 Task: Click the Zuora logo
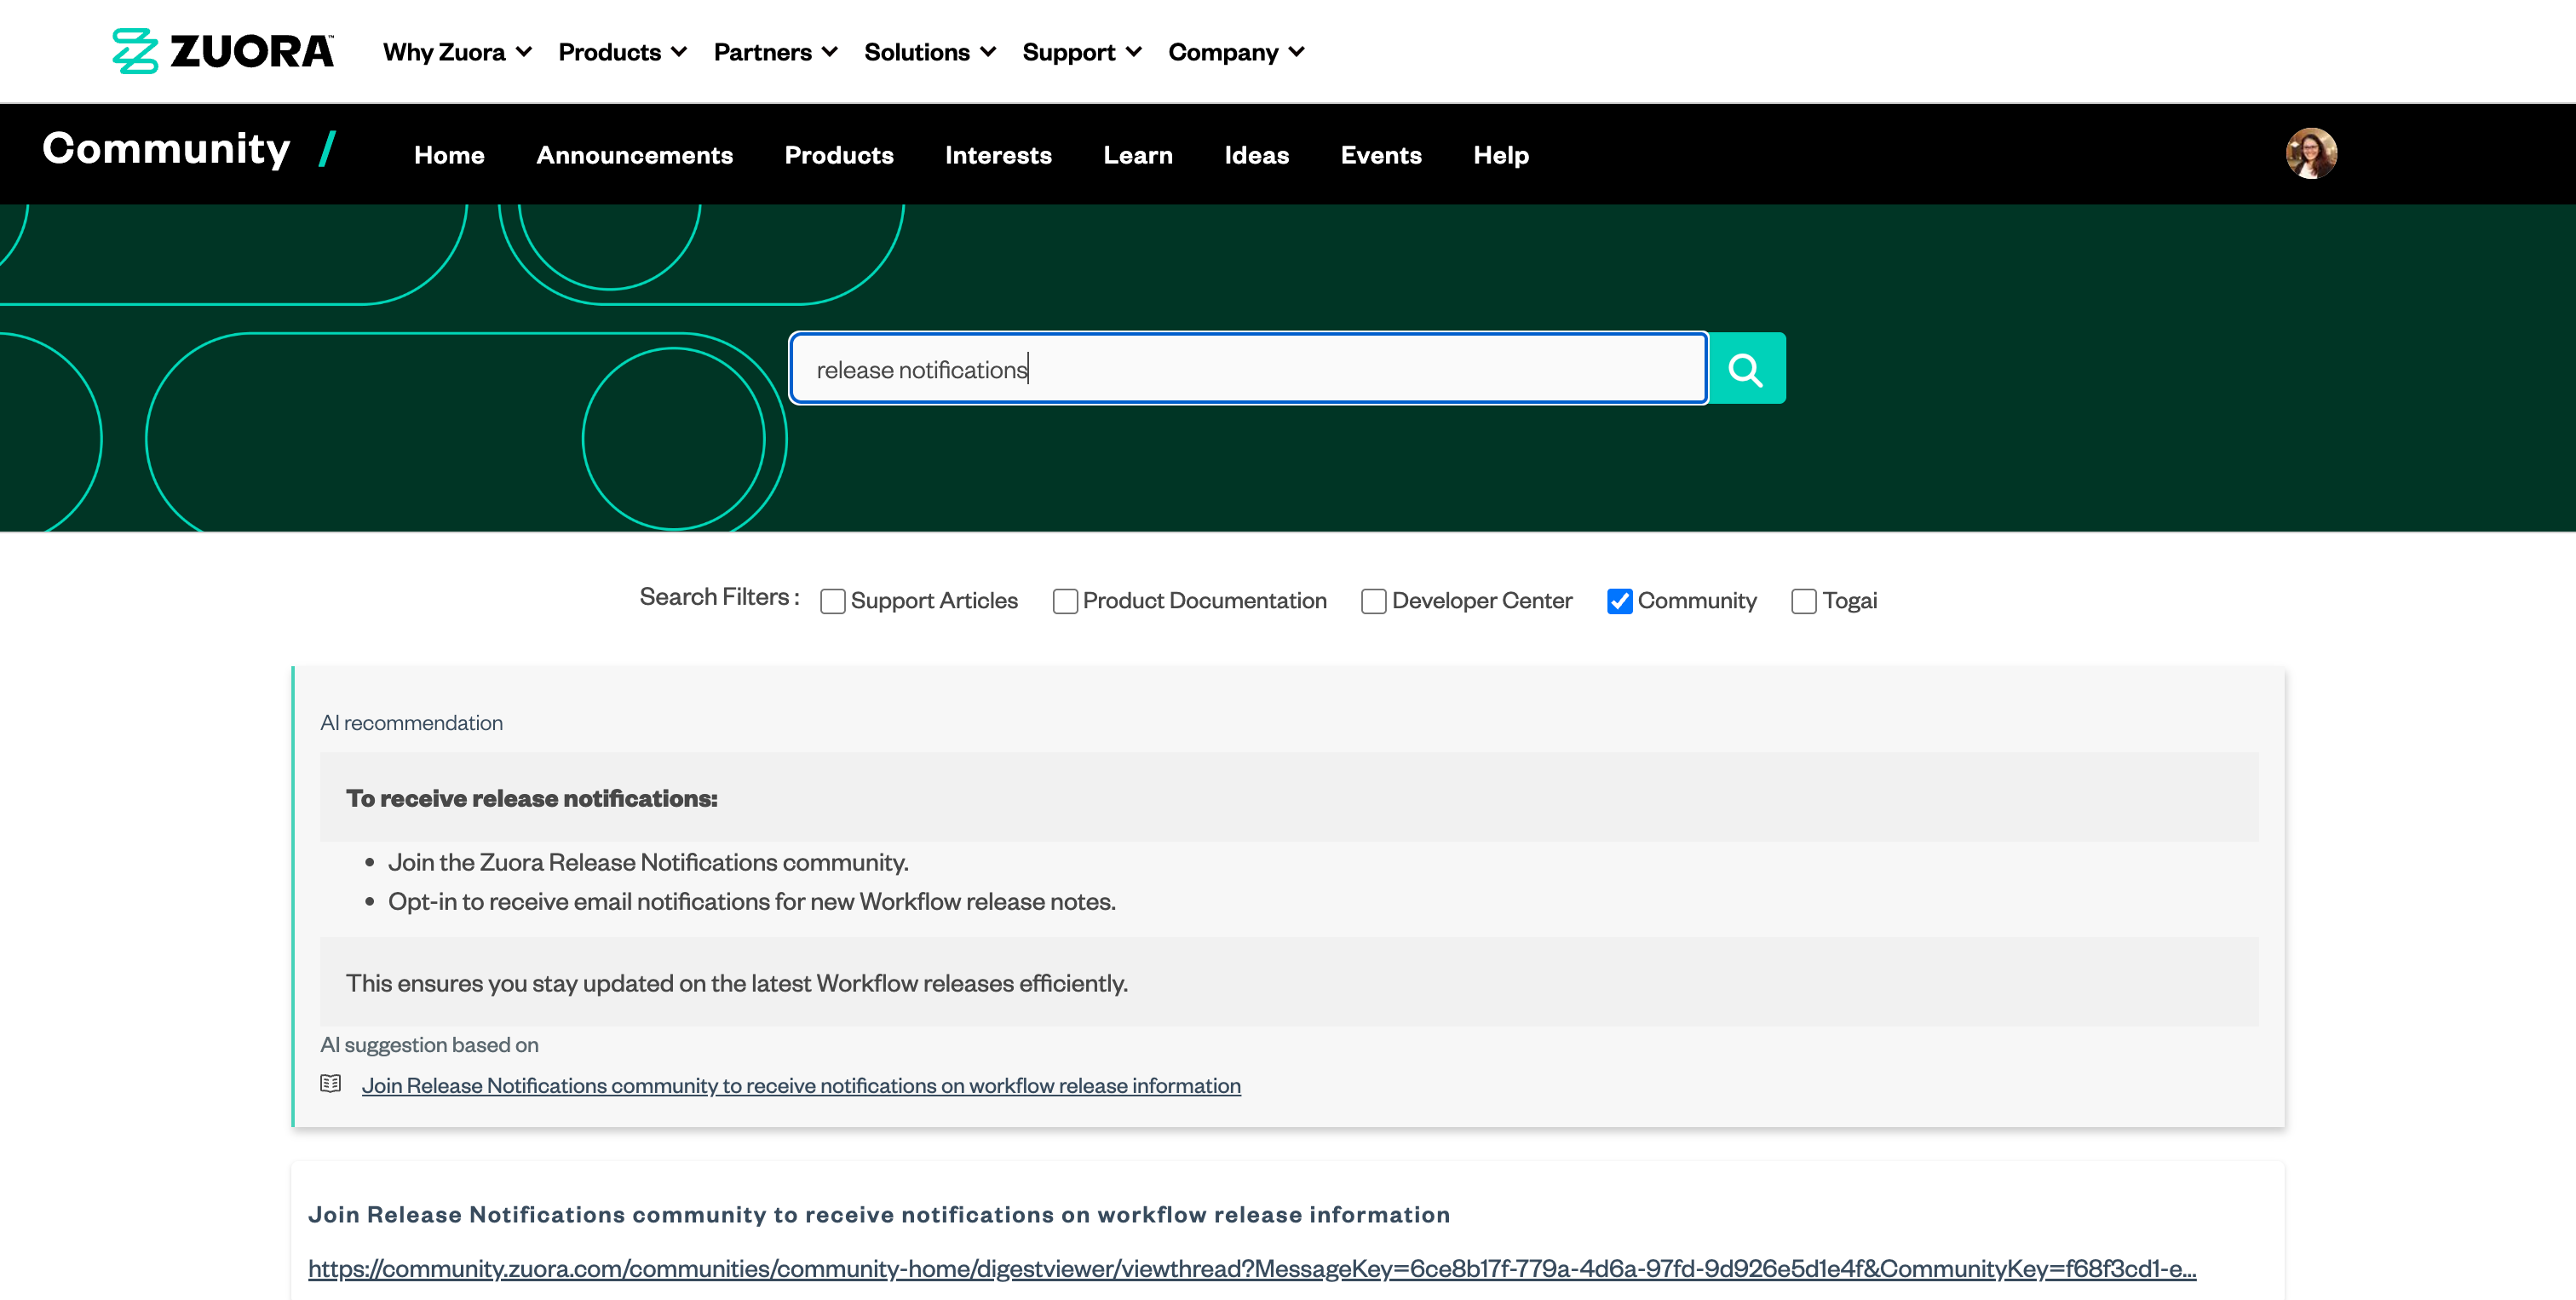pyautogui.click(x=223, y=51)
